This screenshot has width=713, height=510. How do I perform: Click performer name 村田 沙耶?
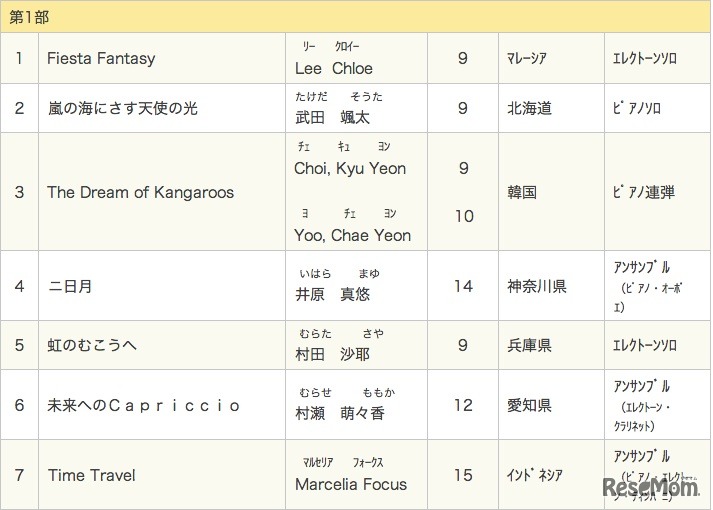coord(333,354)
